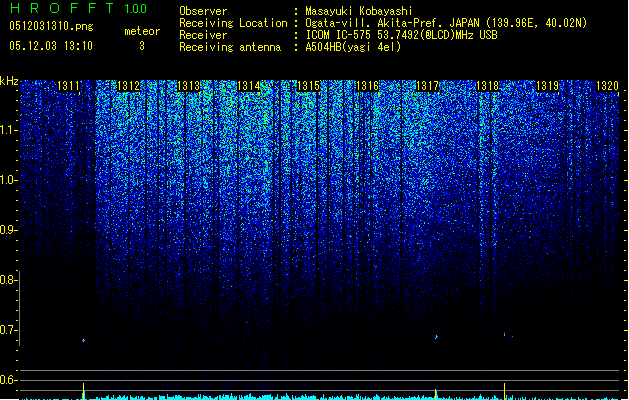Screen dimensions: 629x400
Task: Click the 1.1 kHz axis label
Action: (x=8, y=130)
